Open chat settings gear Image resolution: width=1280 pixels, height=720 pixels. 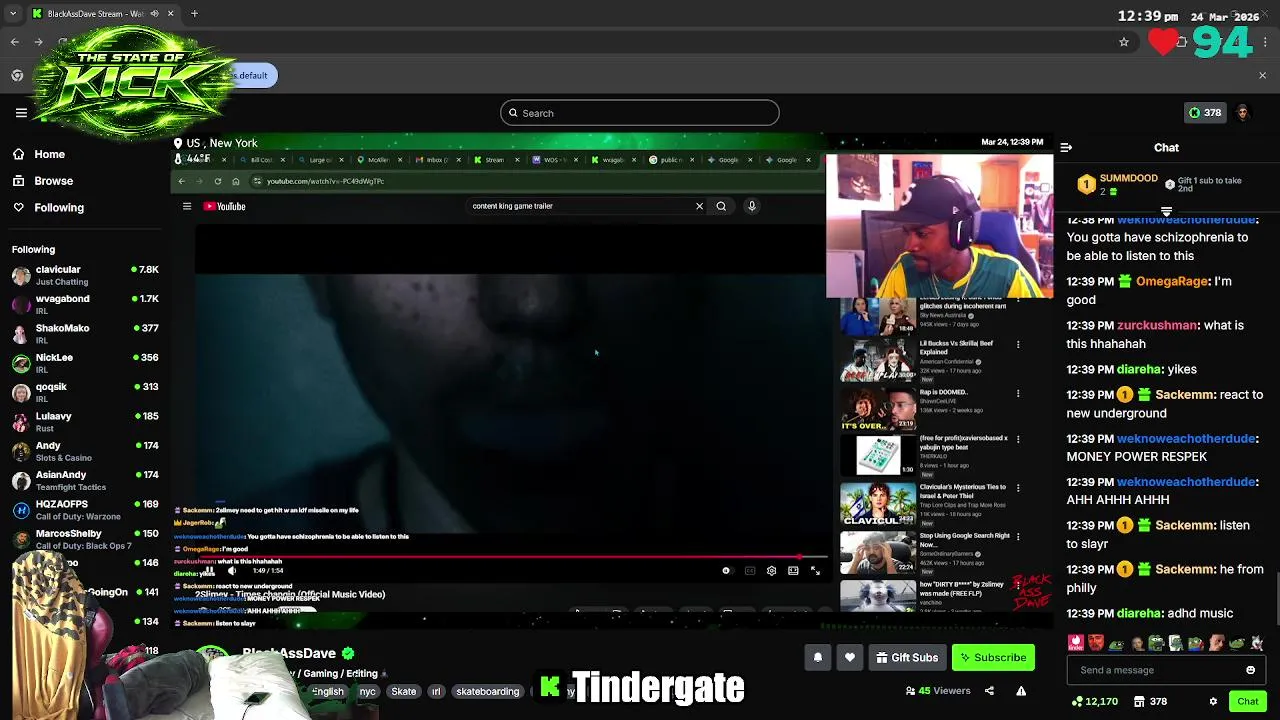click(1213, 701)
